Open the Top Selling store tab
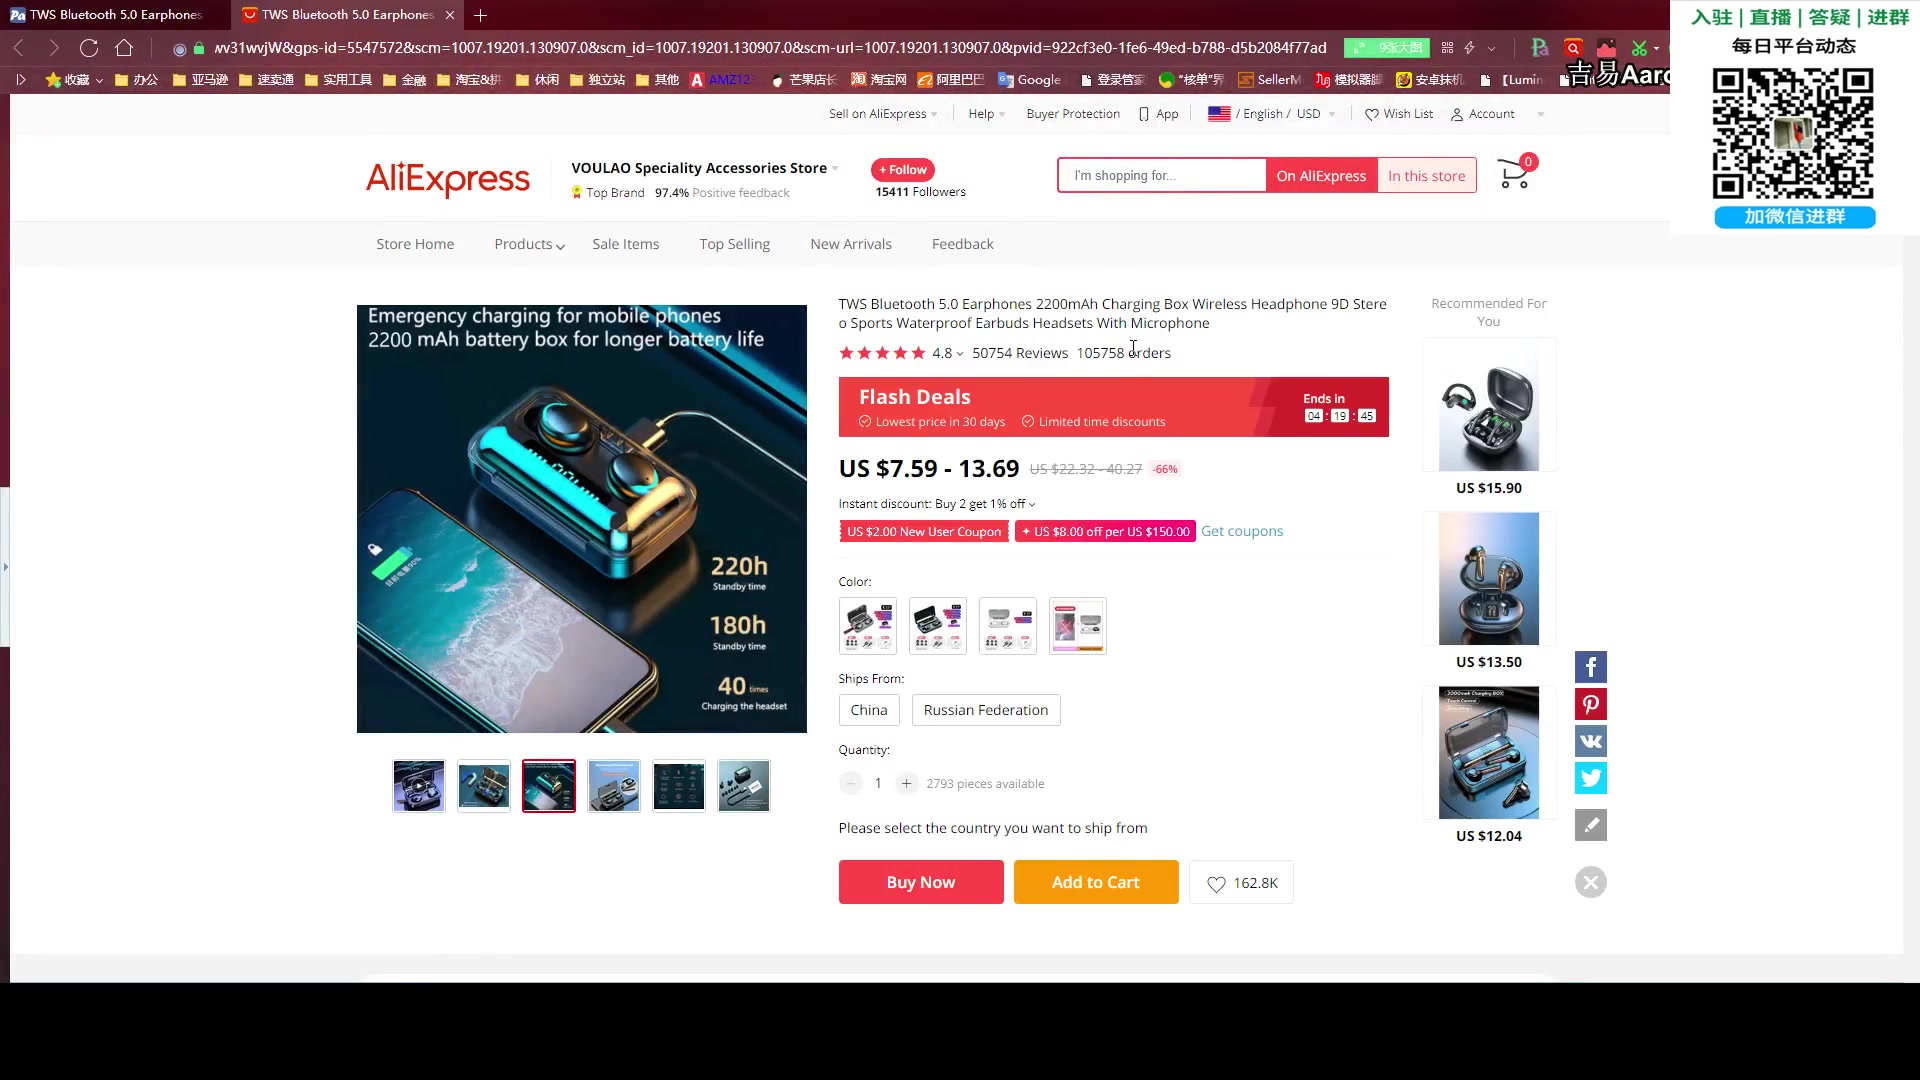 tap(734, 244)
